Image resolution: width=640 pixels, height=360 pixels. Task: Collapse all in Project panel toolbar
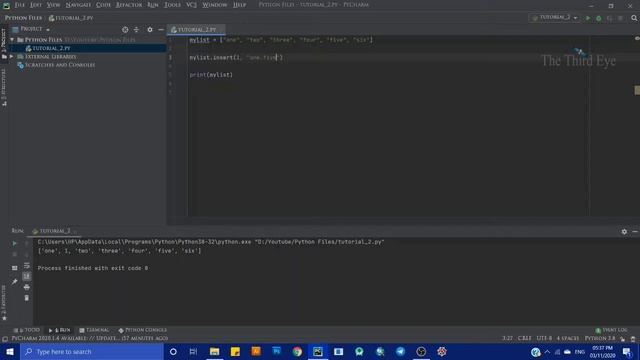tap(136, 29)
